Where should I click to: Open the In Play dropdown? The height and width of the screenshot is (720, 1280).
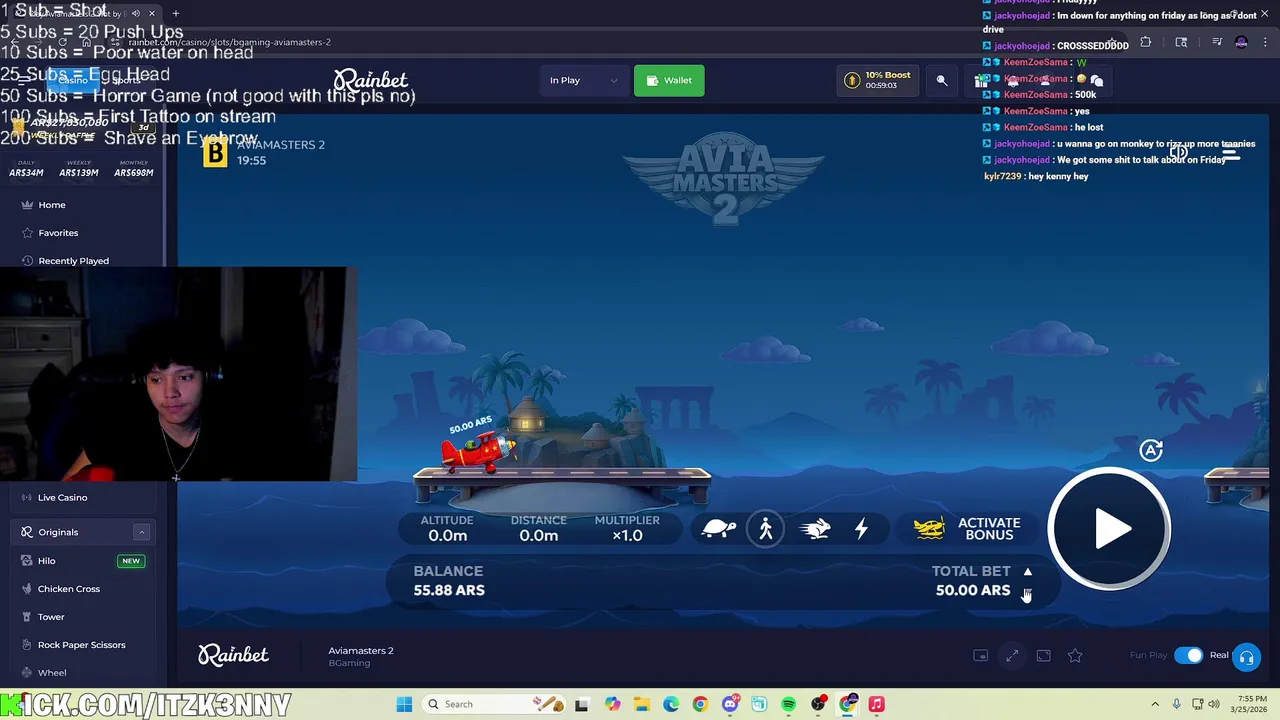pyautogui.click(x=583, y=80)
